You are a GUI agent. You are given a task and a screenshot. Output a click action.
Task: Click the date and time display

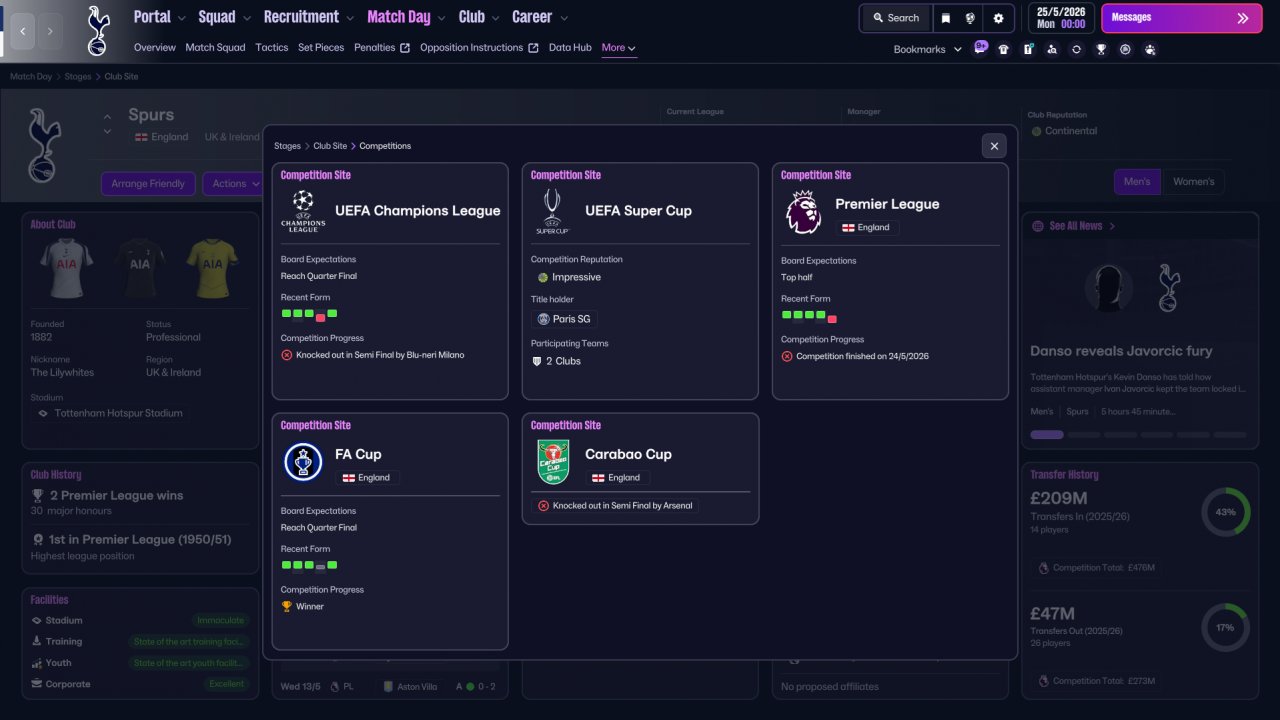point(1062,18)
